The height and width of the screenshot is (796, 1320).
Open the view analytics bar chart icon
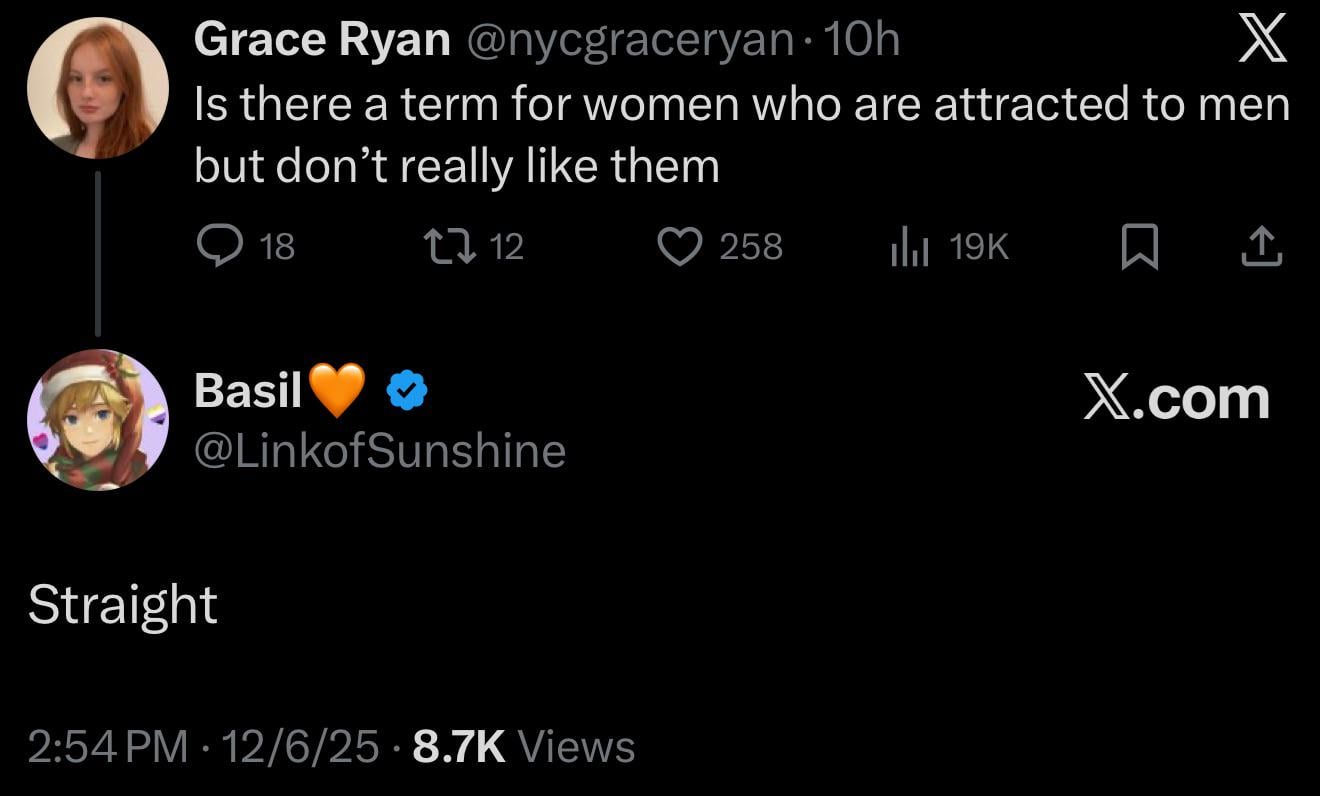910,246
